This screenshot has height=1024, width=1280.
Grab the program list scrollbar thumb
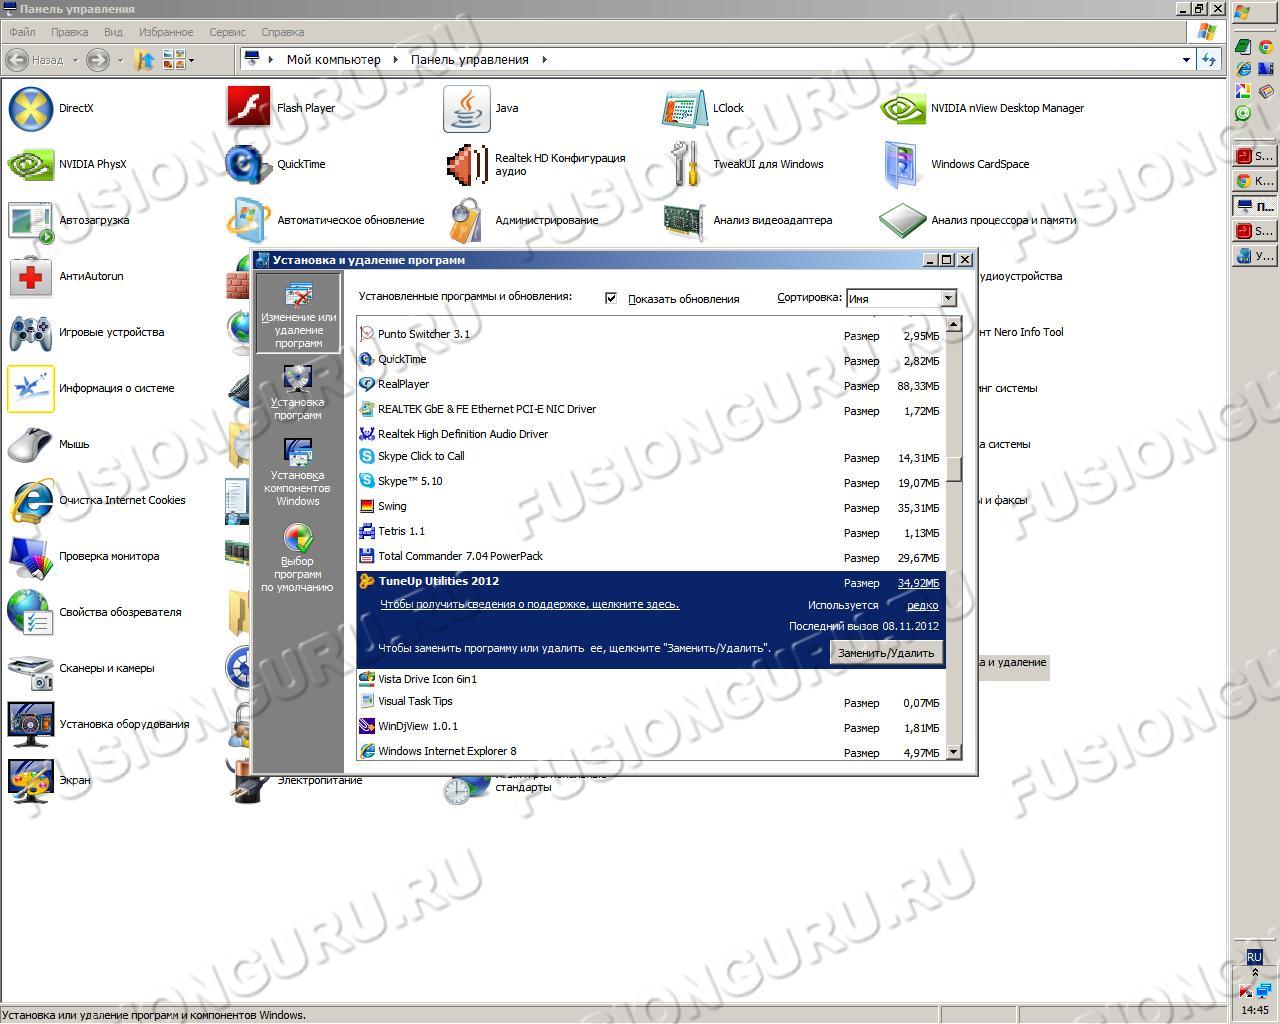point(954,468)
